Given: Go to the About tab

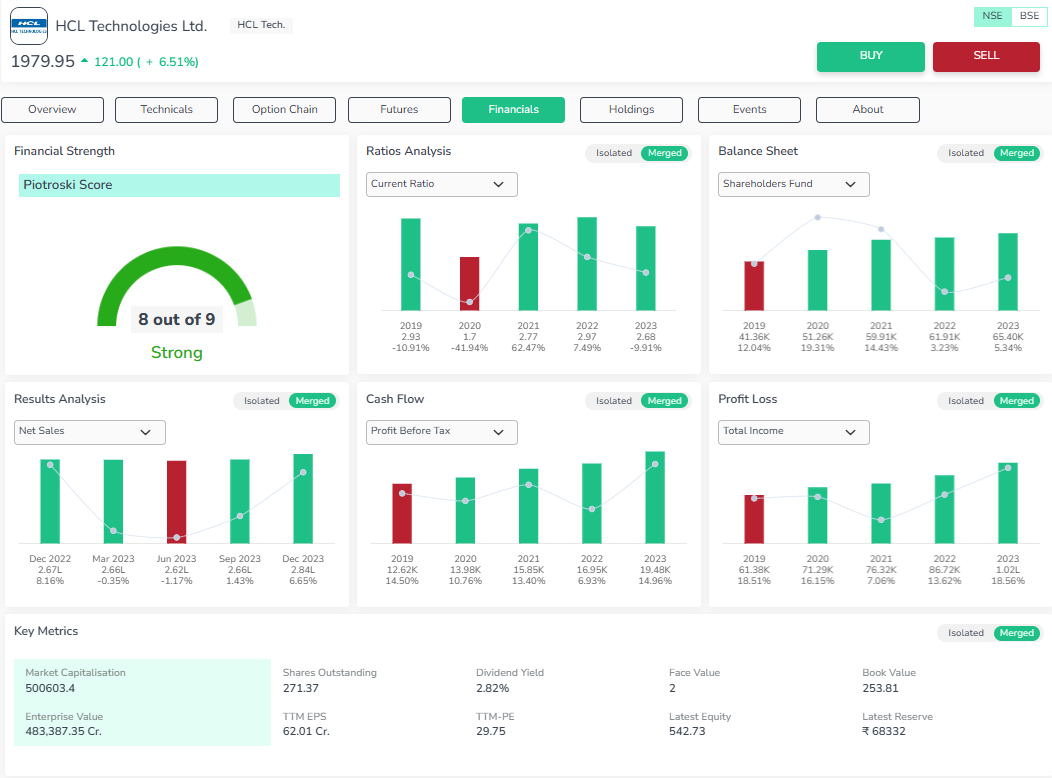Looking at the screenshot, I should pyautogui.click(x=867, y=110).
